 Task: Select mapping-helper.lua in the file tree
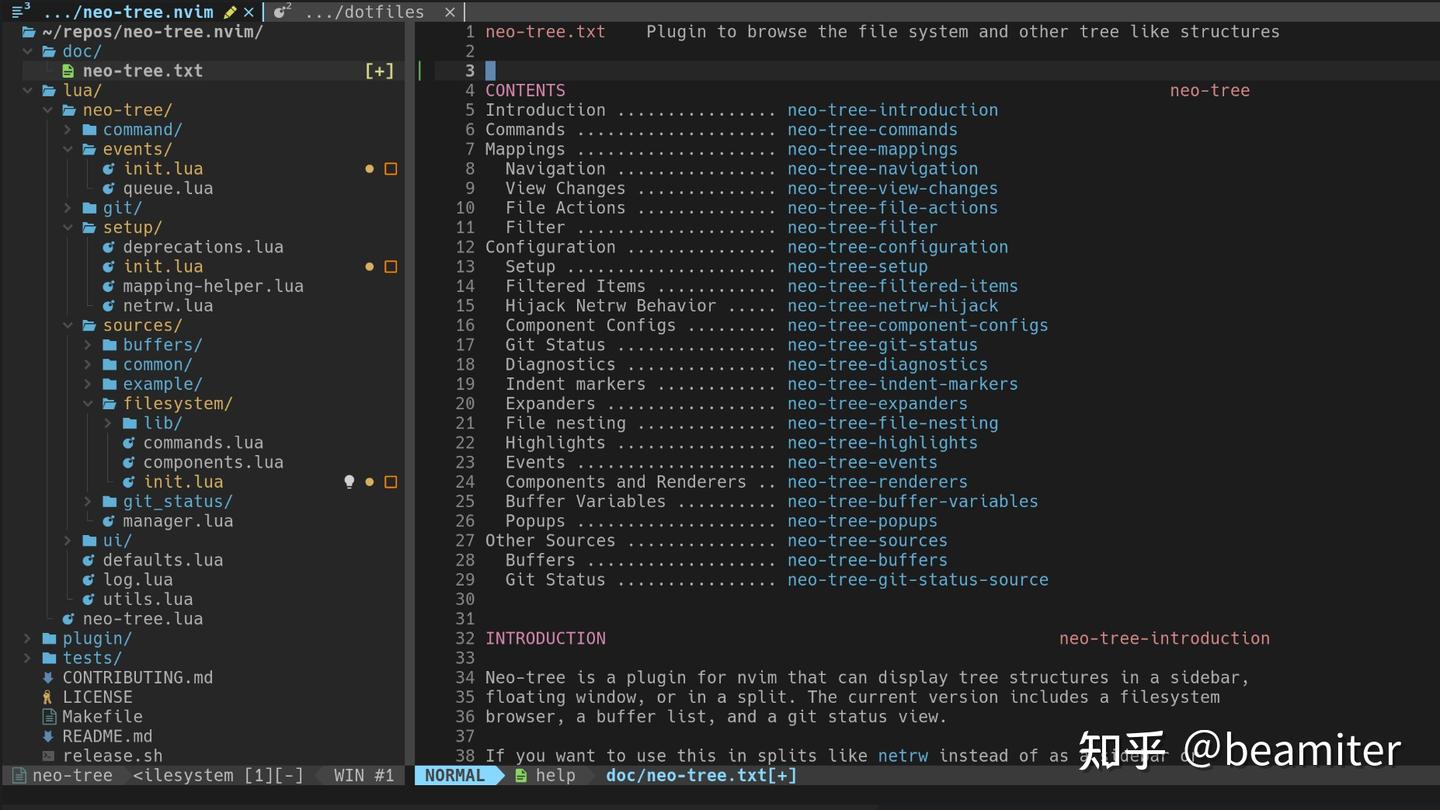pos(213,286)
